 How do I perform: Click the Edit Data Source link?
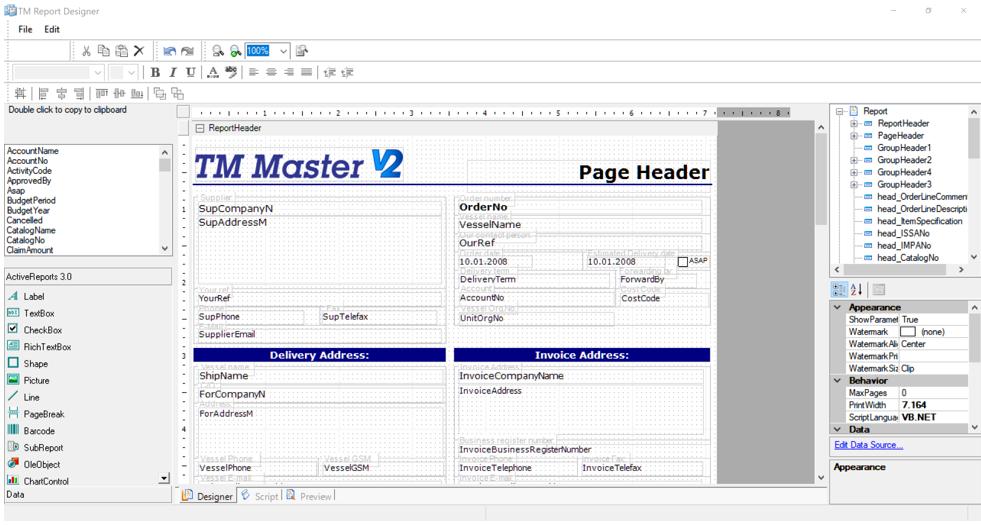point(868,445)
